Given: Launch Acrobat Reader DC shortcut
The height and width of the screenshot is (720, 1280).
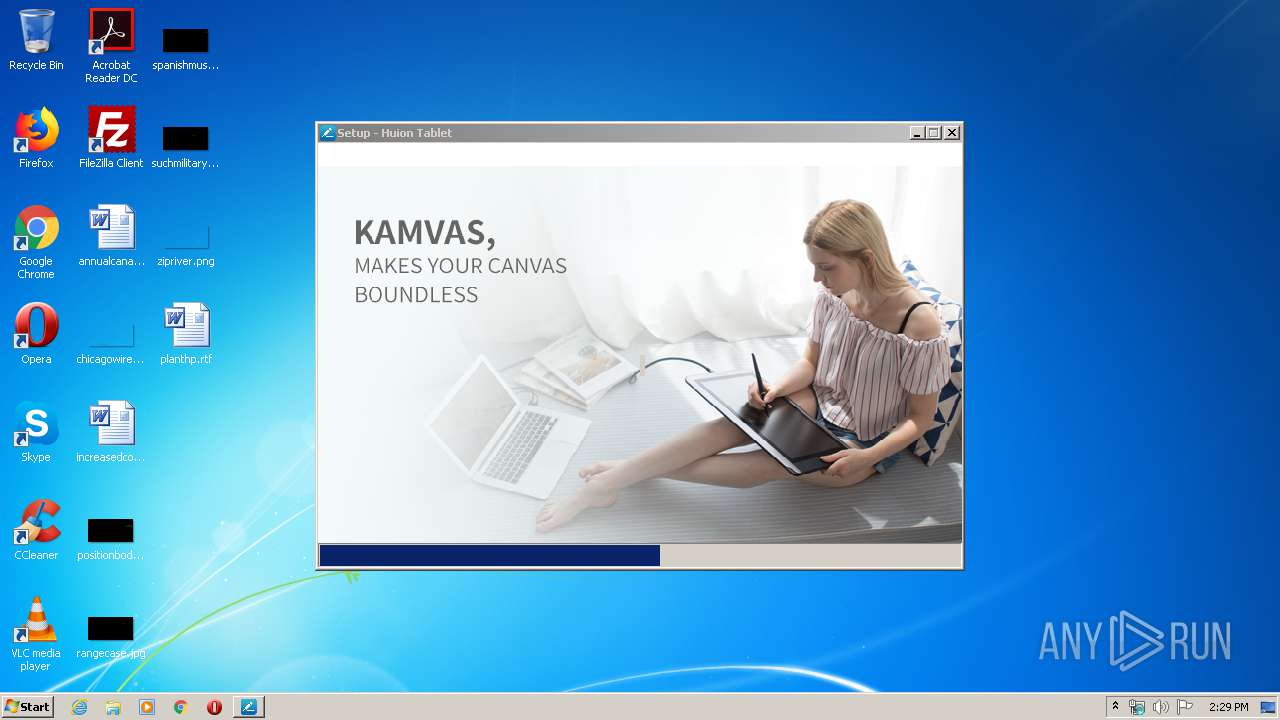Looking at the screenshot, I should click(111, 46).
